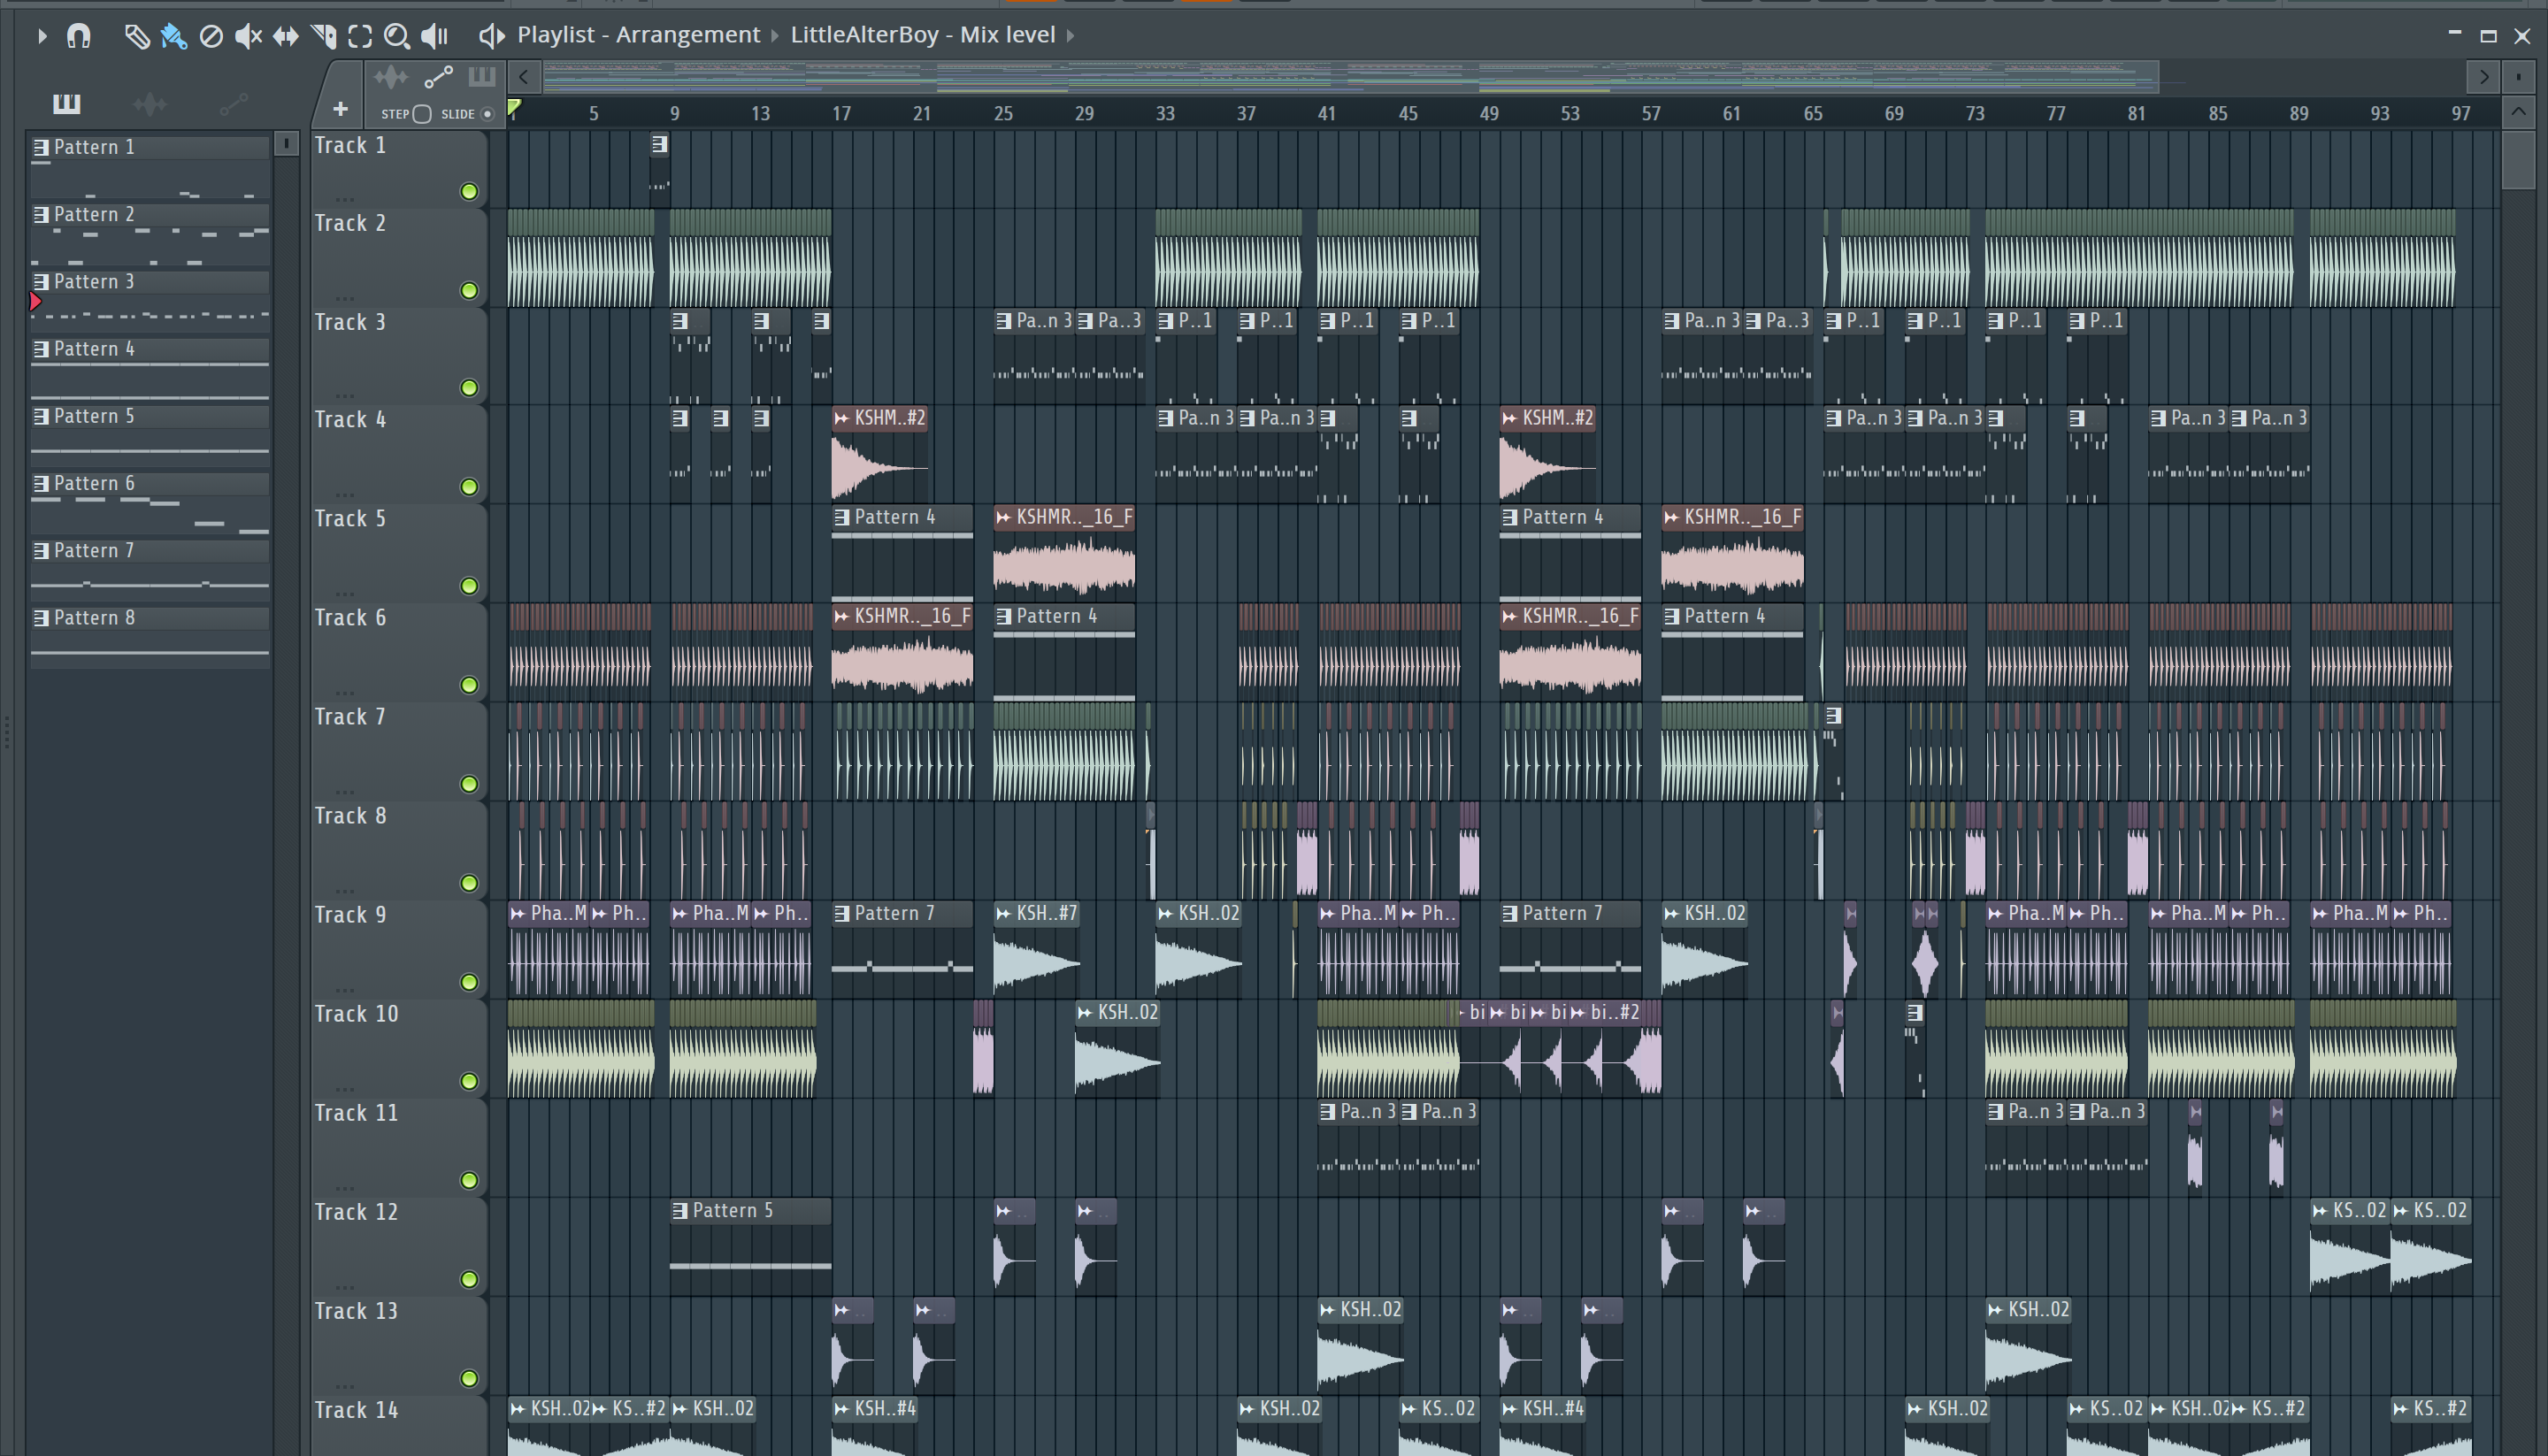Mute Track 2 with its green light

[469, 290]
